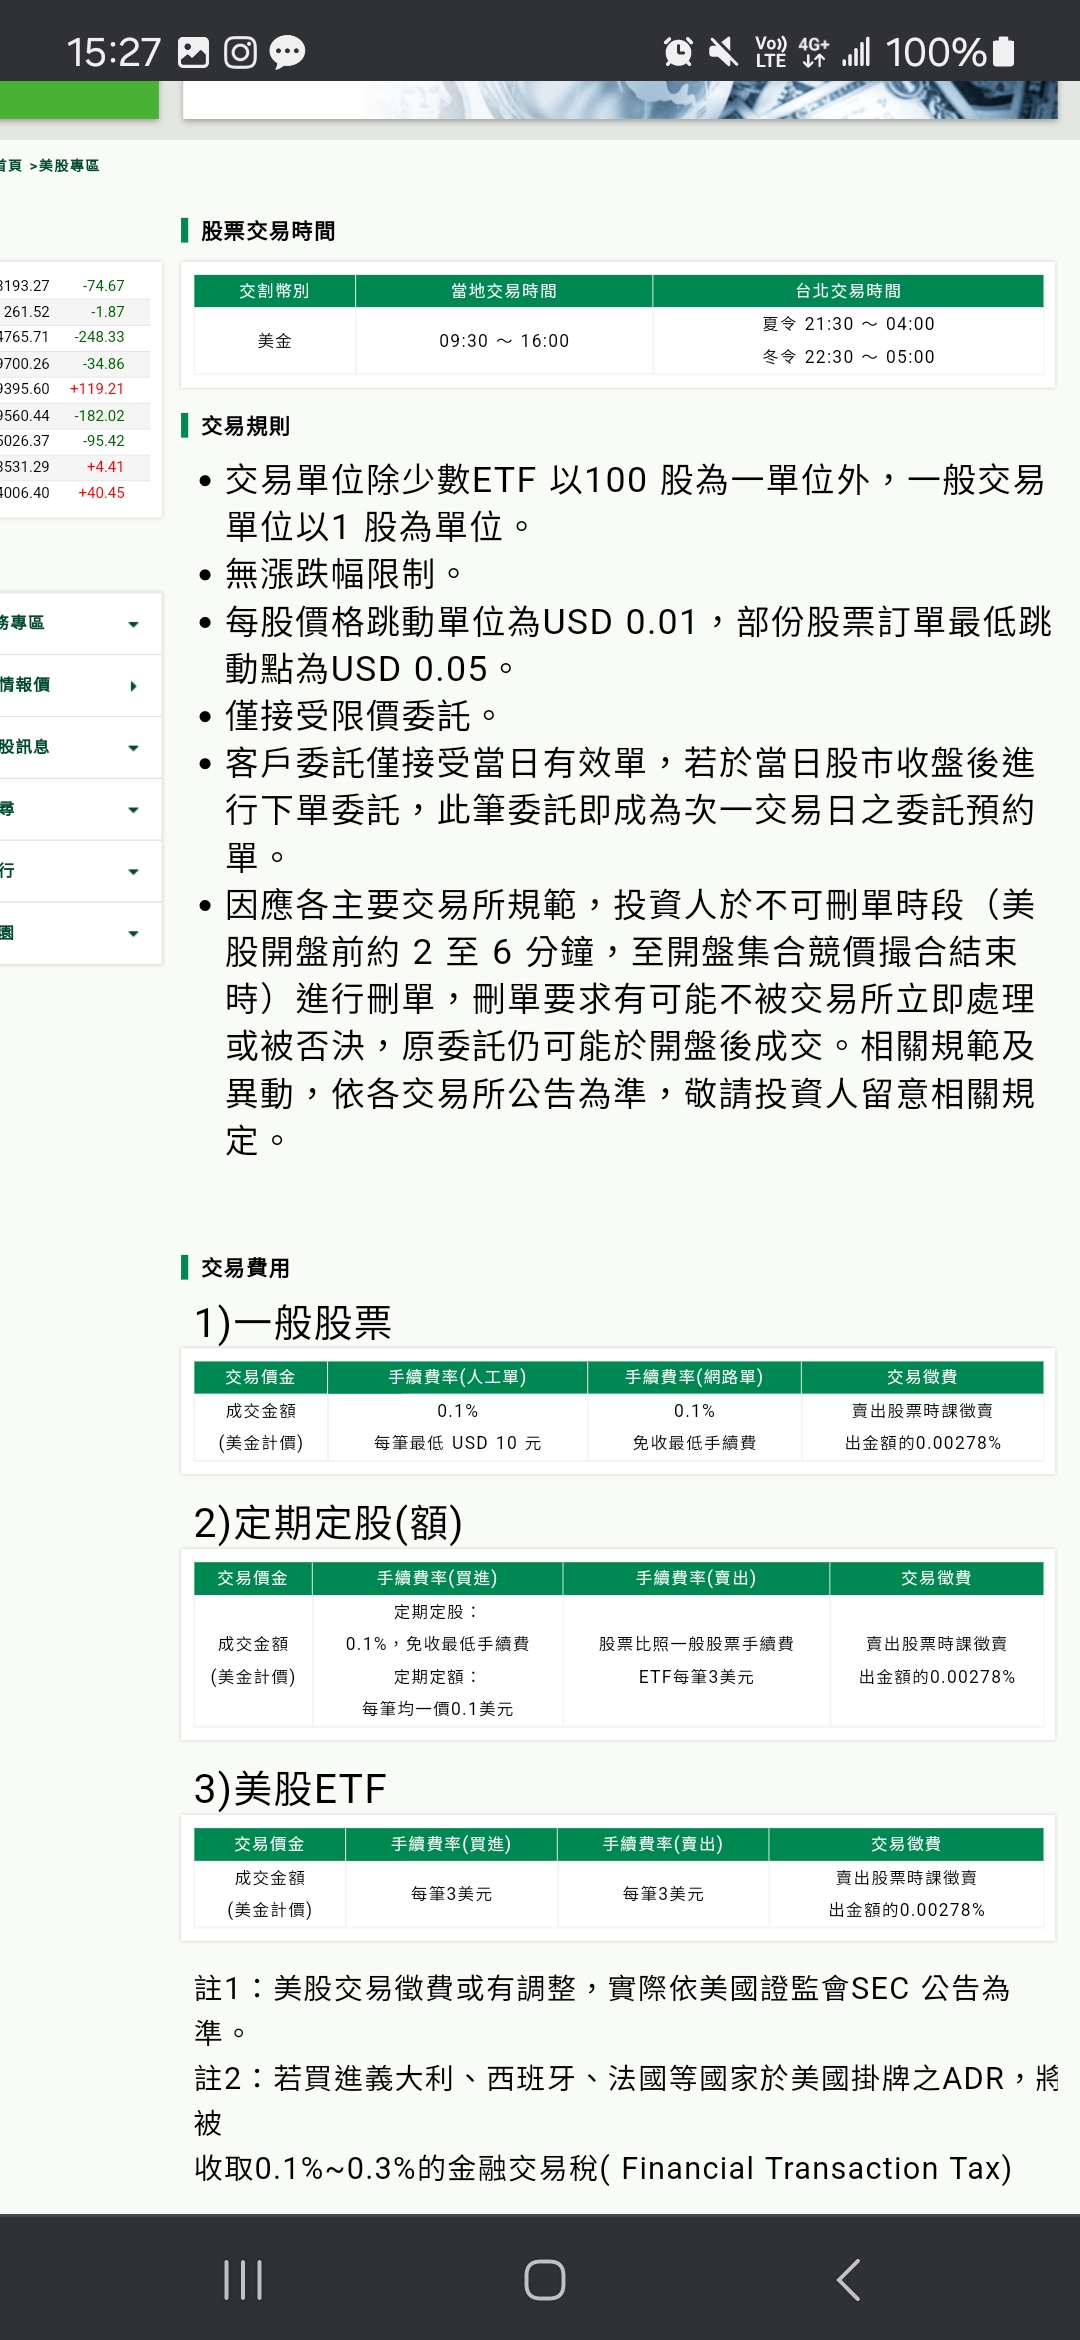Click the ETF每筆3美元 text
Viewport: 1080px width, 2340px height.
696,1677
